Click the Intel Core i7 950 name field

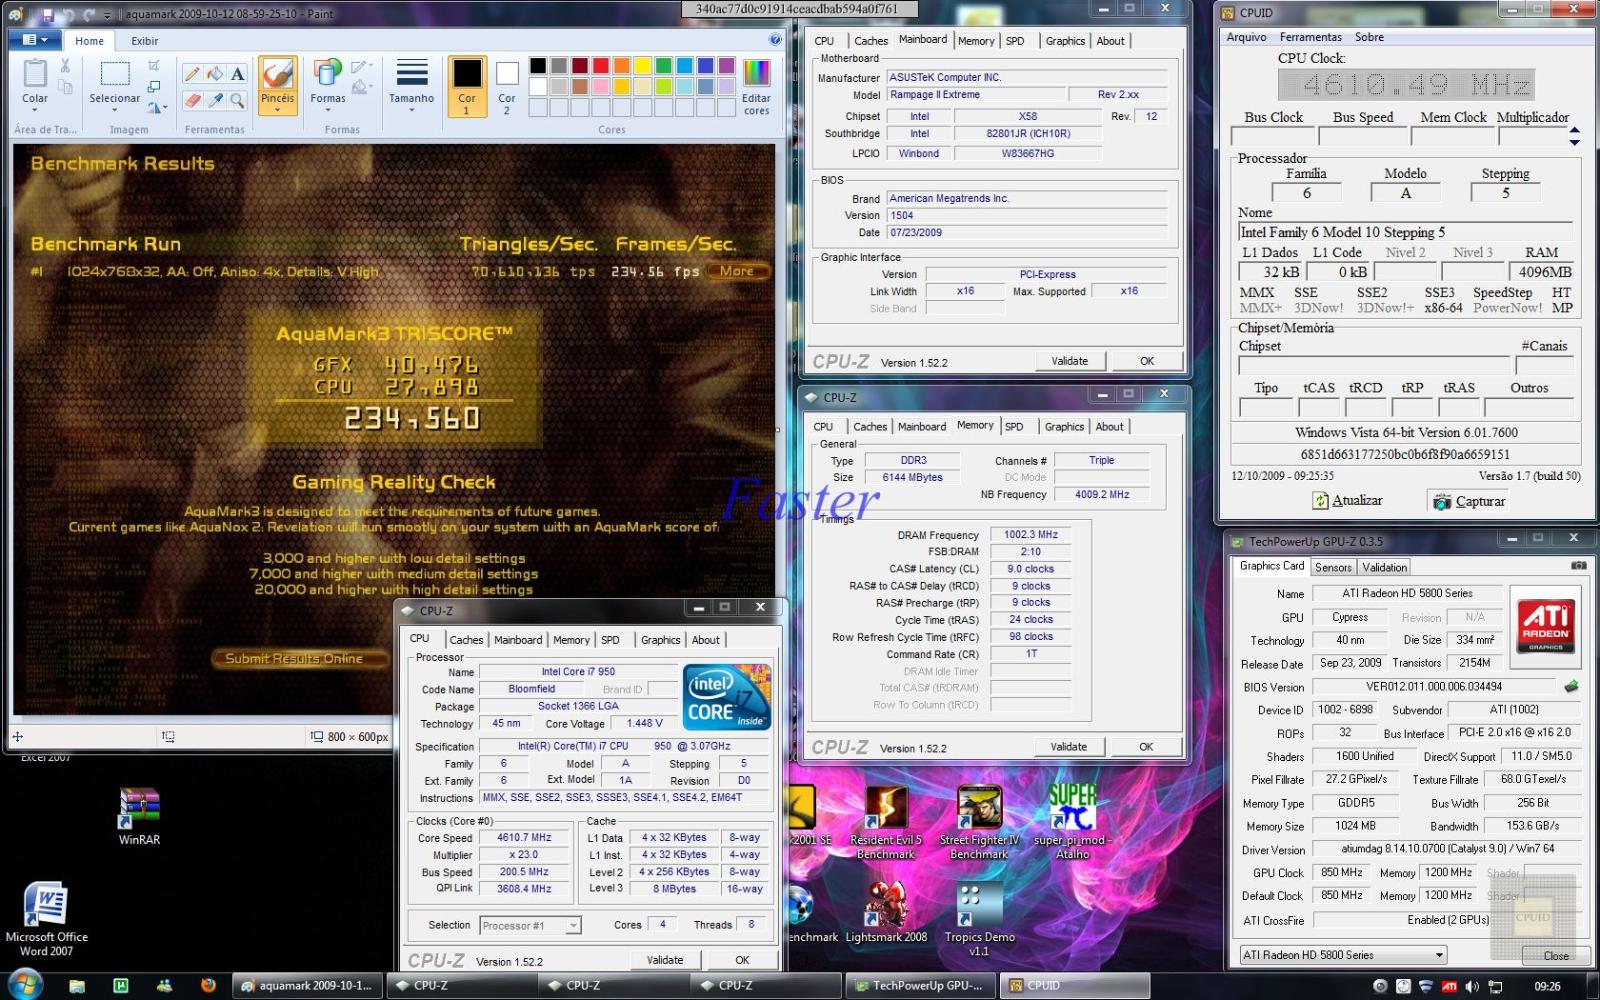click(x=577, y=672)
